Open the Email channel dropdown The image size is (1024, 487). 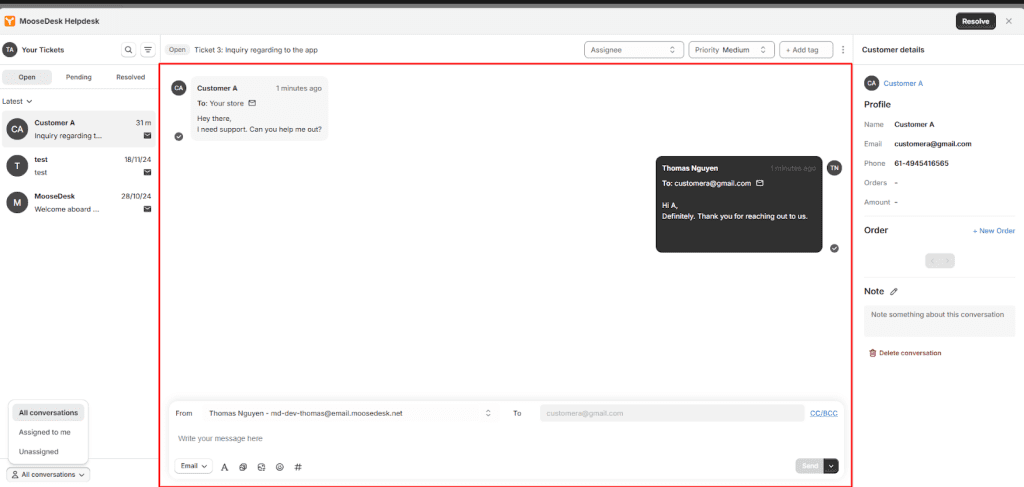(x=193, y=466)
